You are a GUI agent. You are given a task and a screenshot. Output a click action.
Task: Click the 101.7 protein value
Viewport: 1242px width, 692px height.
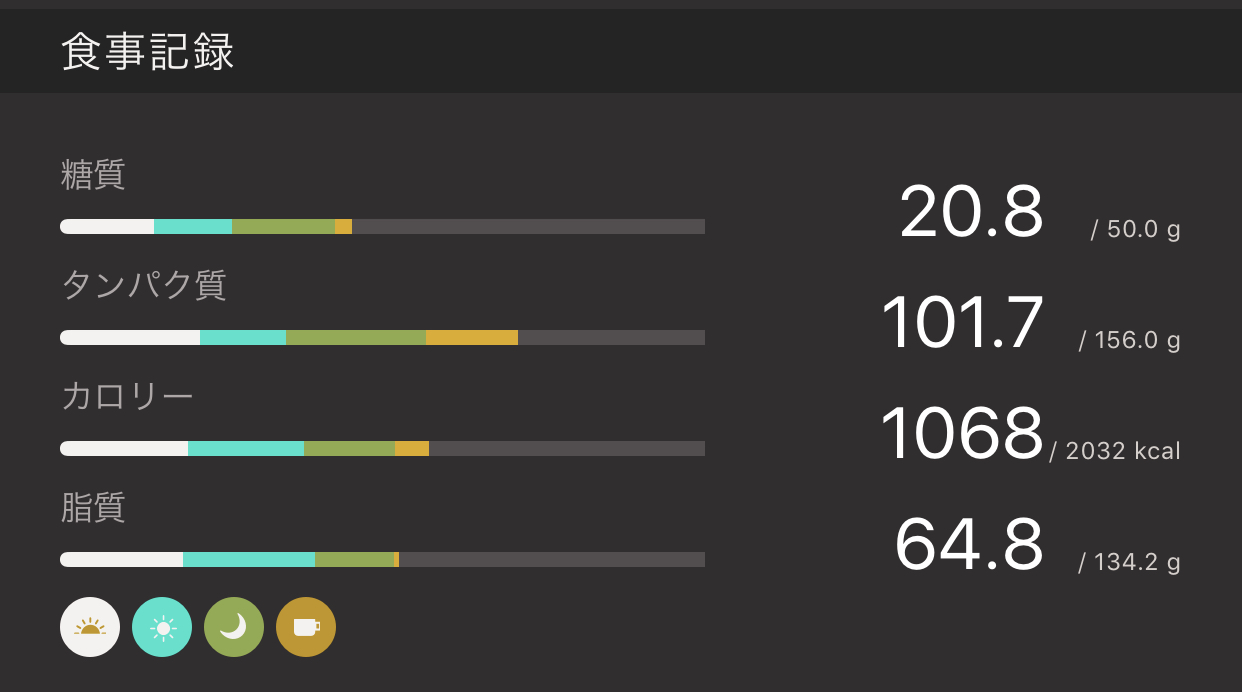pos(962,323)
